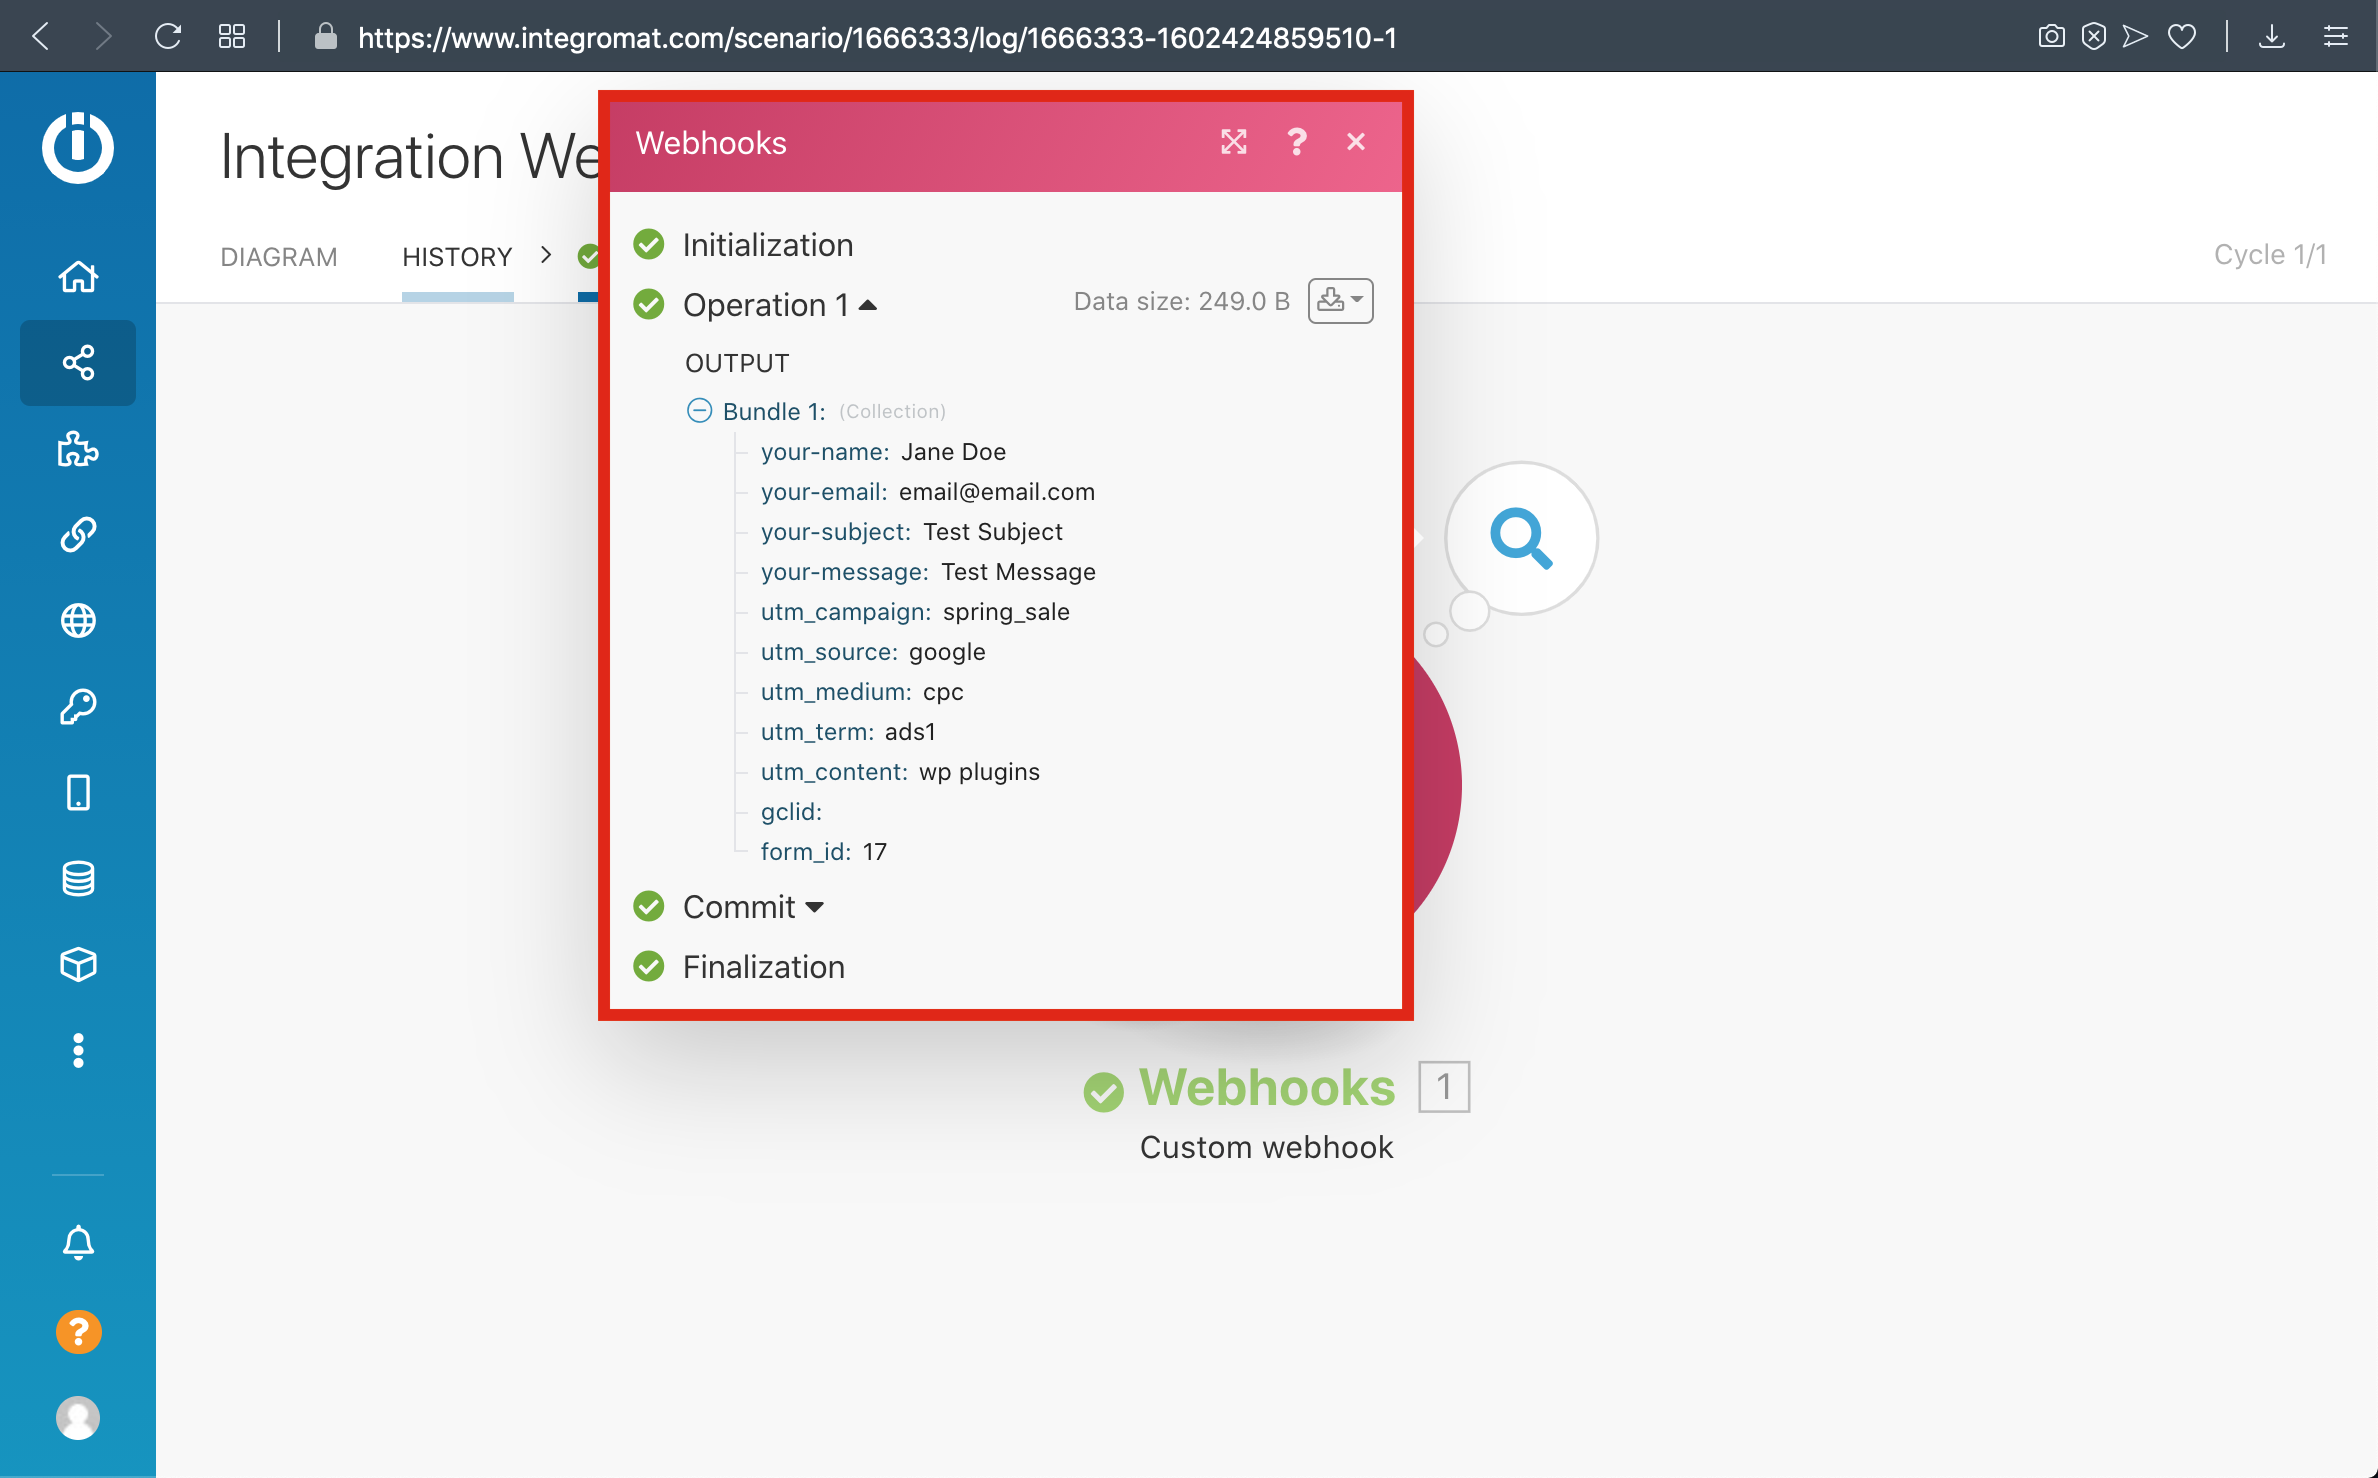Open notifications bell icon

(x=78, y=1243)
